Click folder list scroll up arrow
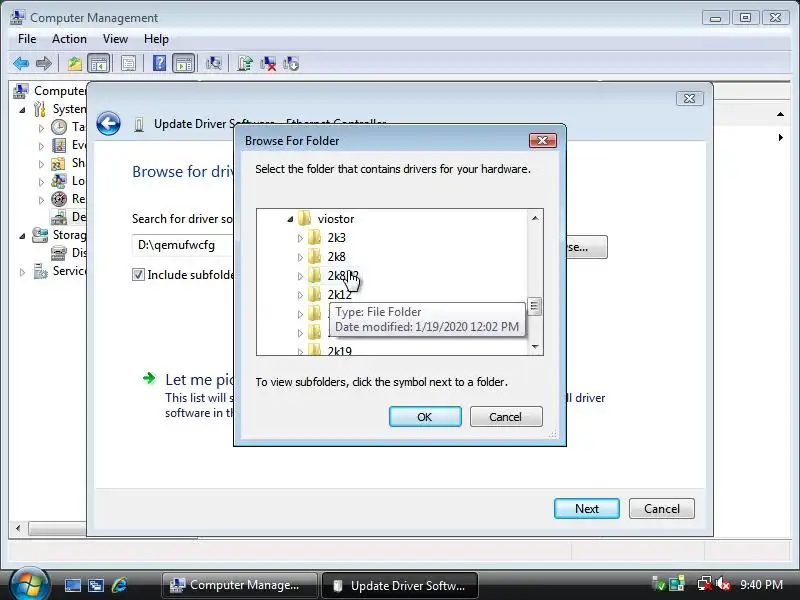 click(535, 218)
